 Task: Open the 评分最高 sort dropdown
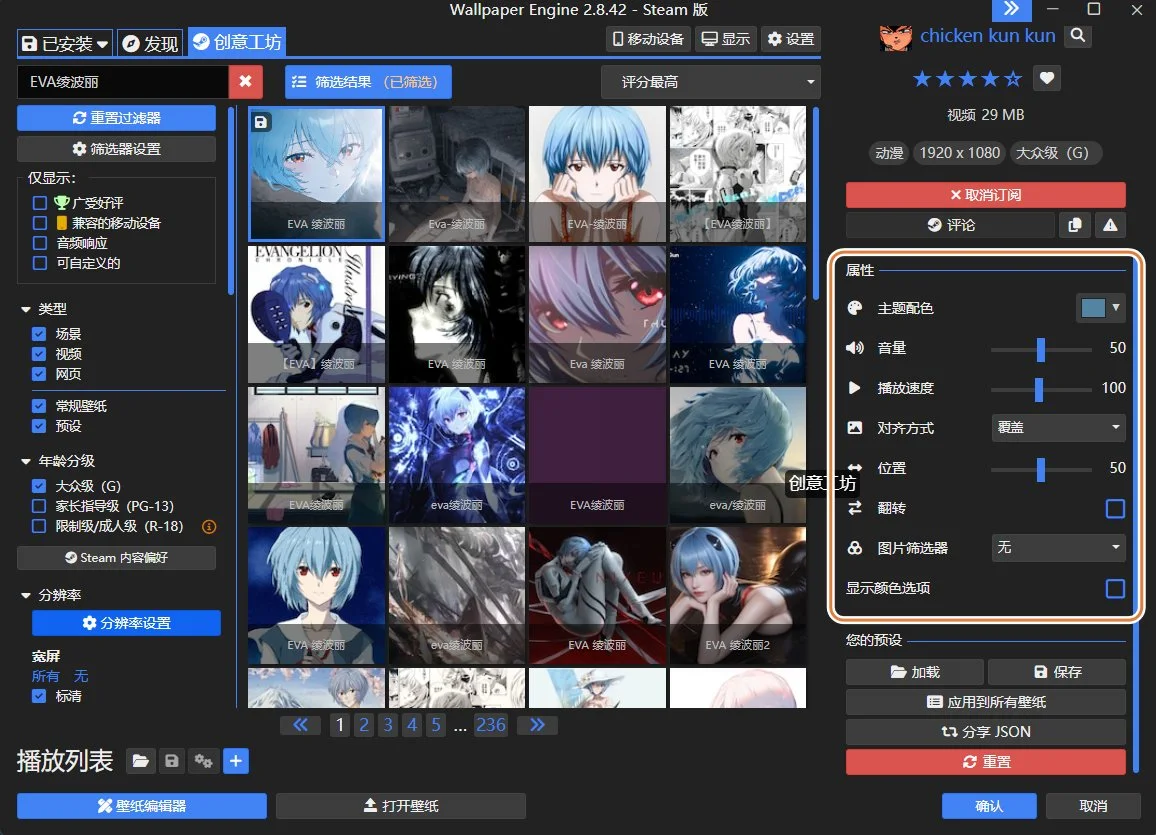(x=711, y=82)
